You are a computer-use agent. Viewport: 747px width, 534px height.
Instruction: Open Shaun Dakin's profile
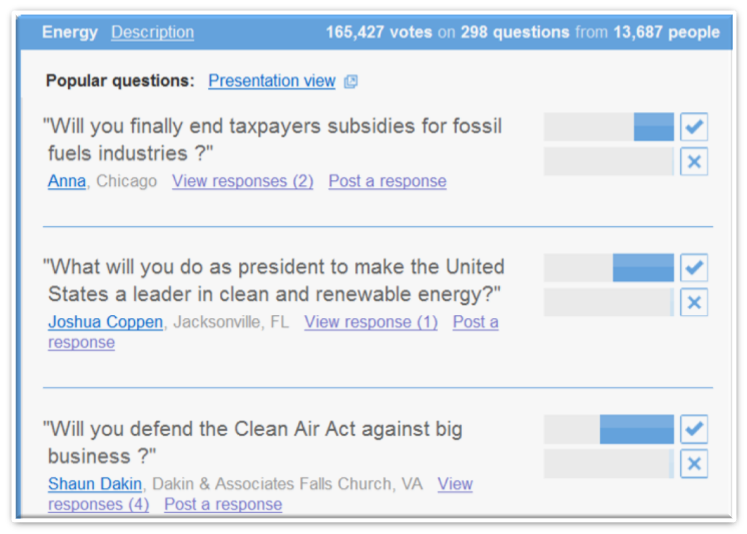[95, 484]
